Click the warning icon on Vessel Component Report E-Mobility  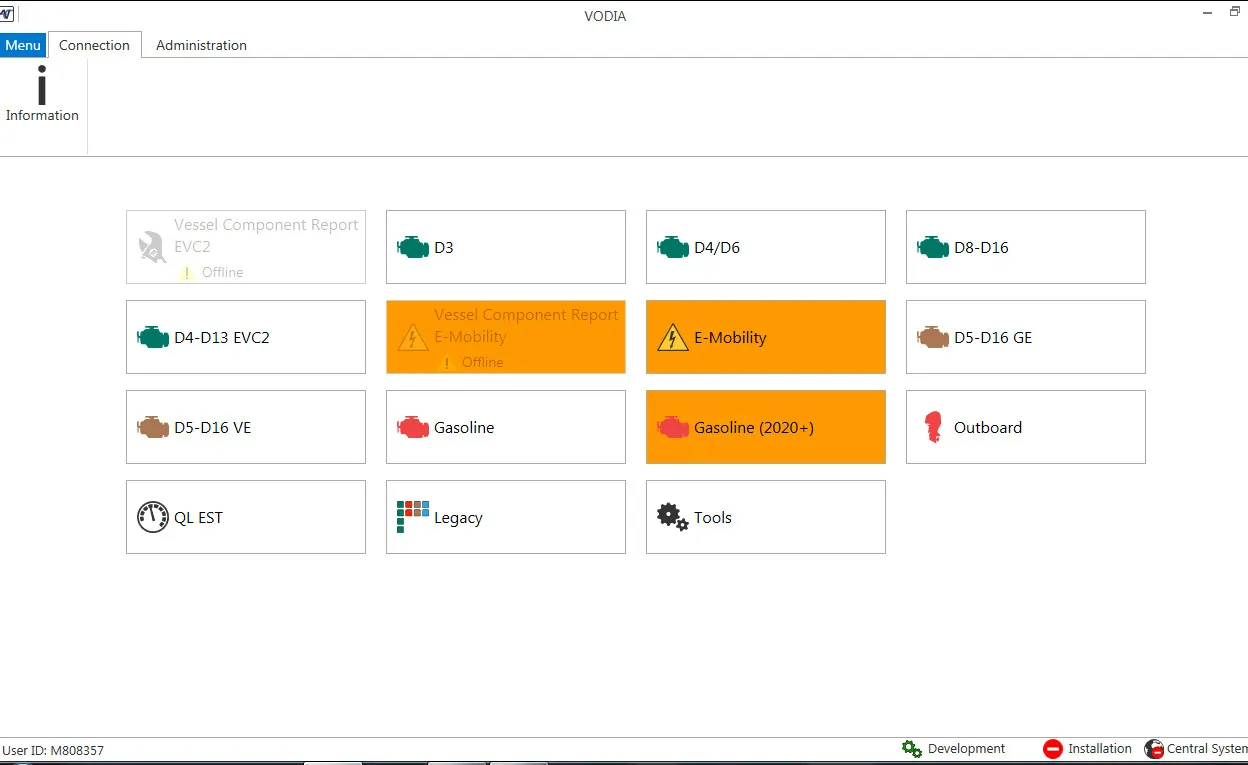point(413,338)
